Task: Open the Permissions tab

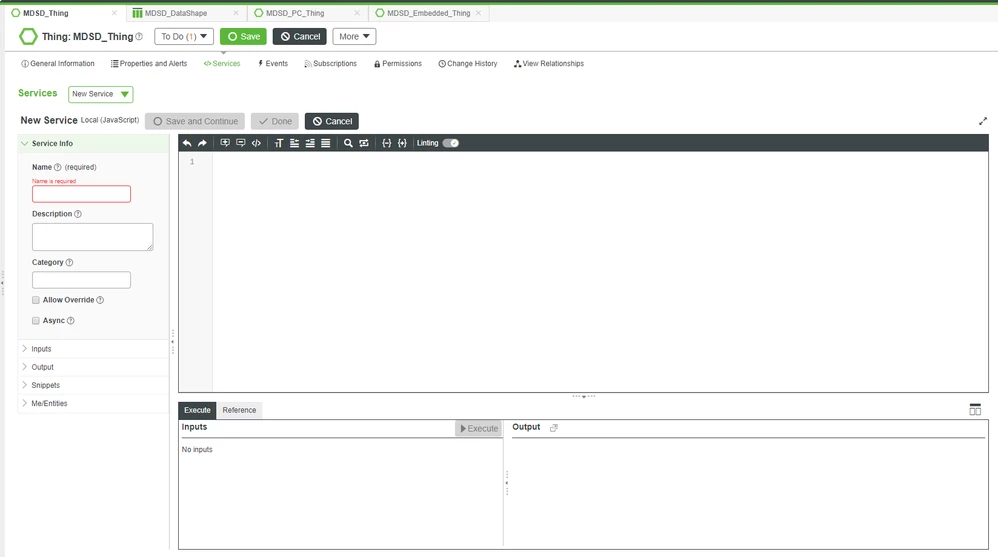Action: (x=398, y=64)
